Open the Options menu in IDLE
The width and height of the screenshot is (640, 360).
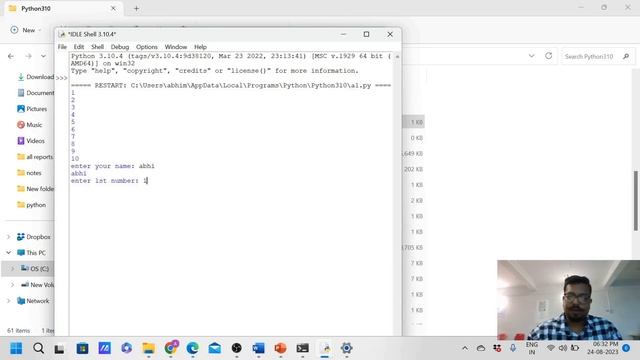click(147, 47)
